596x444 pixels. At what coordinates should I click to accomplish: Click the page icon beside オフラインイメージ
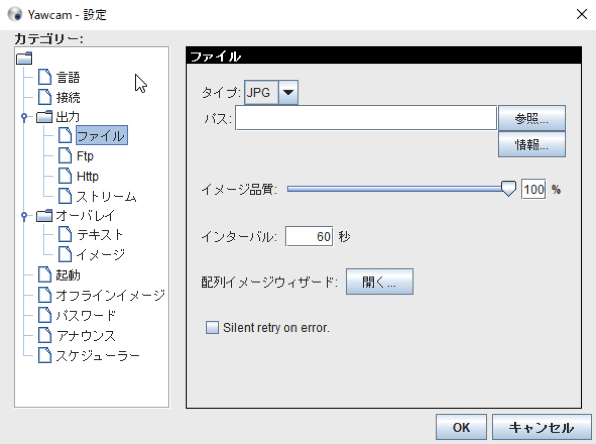click(44, 295)
